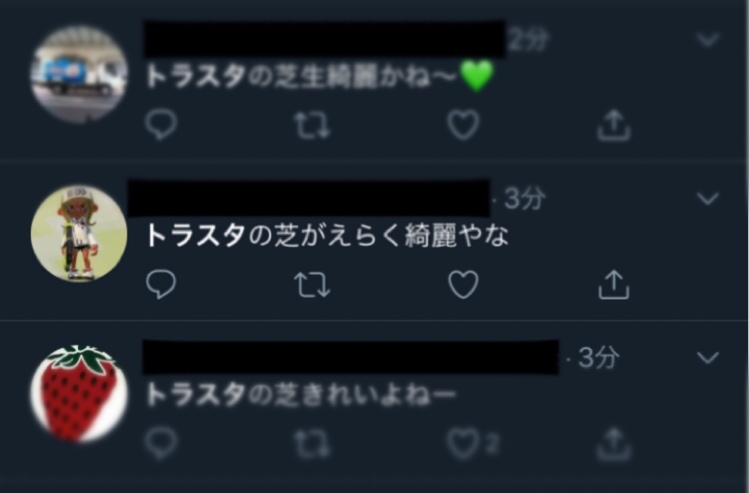Open tweet text トラスタの芝がえらく綺麗やな
The height and width of the screenshot is (493, 749).
328,236
